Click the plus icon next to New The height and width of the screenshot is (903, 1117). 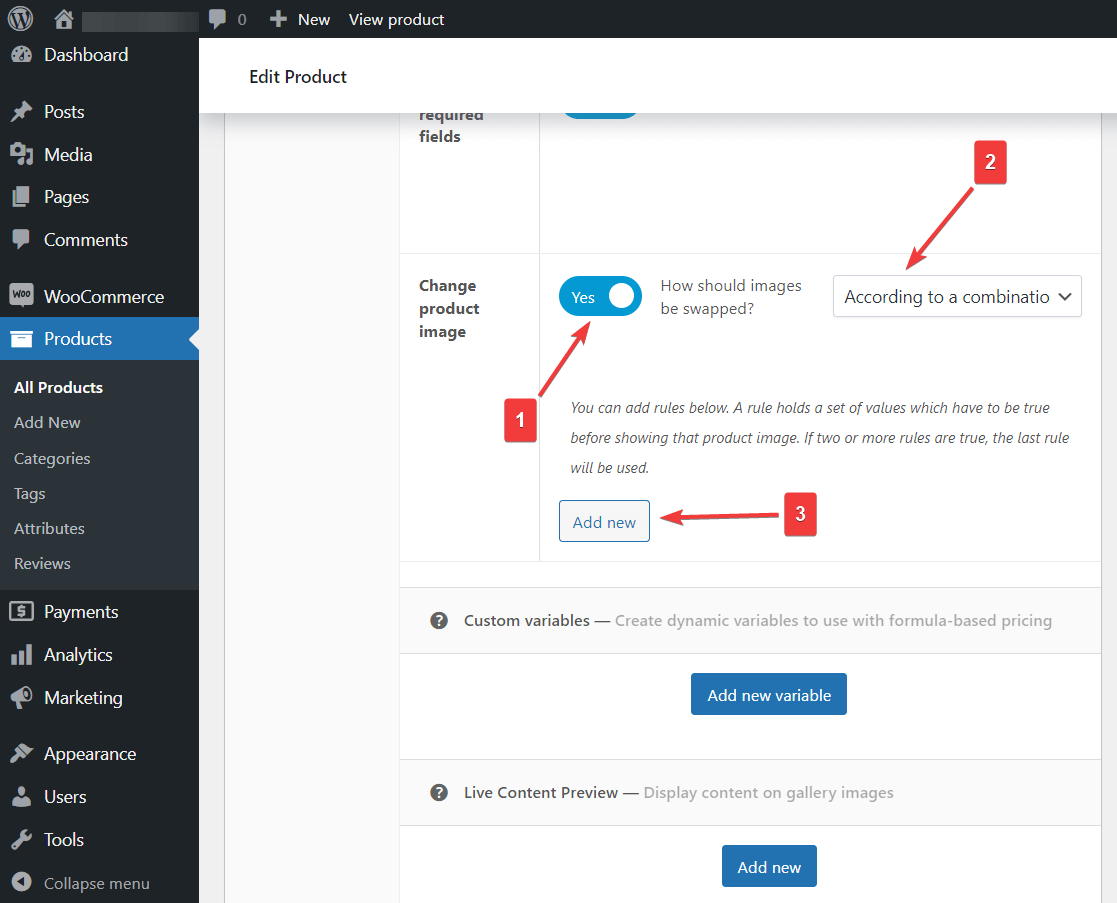tap(278, 19)
